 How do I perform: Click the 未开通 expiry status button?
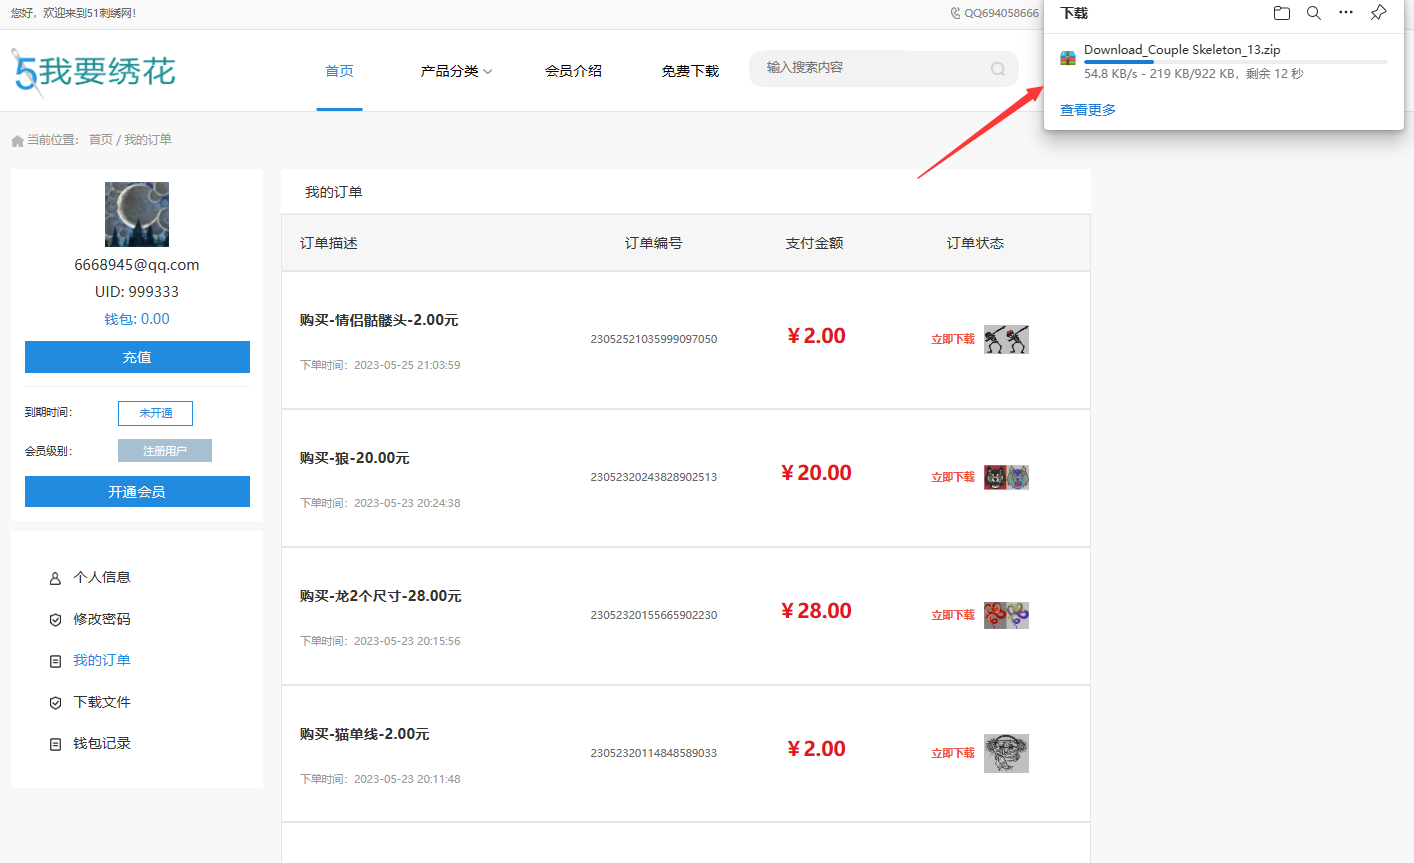coord(155,413)
